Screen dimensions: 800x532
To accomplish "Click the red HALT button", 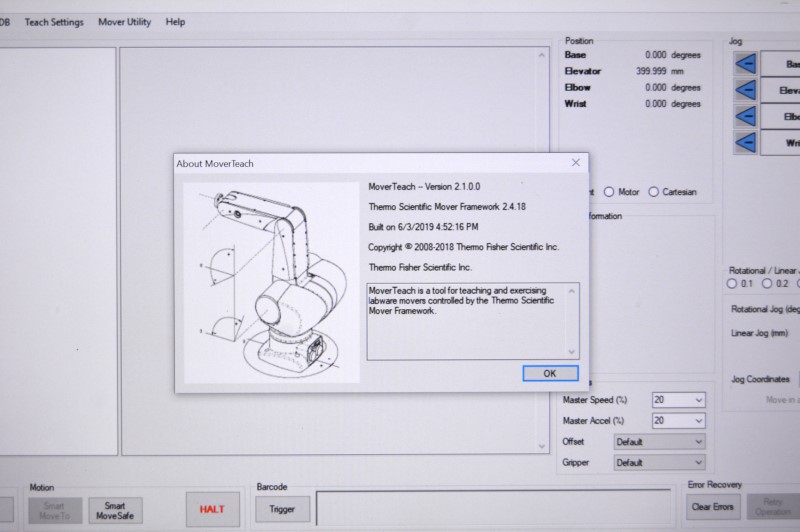I will (x=212, y=509).
